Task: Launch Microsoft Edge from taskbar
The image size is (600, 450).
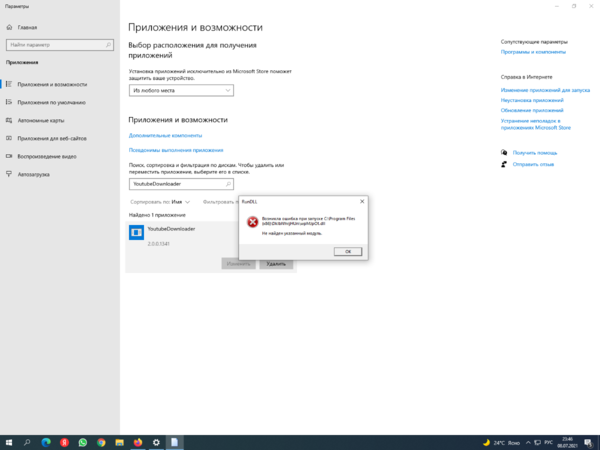Action: 46,443
